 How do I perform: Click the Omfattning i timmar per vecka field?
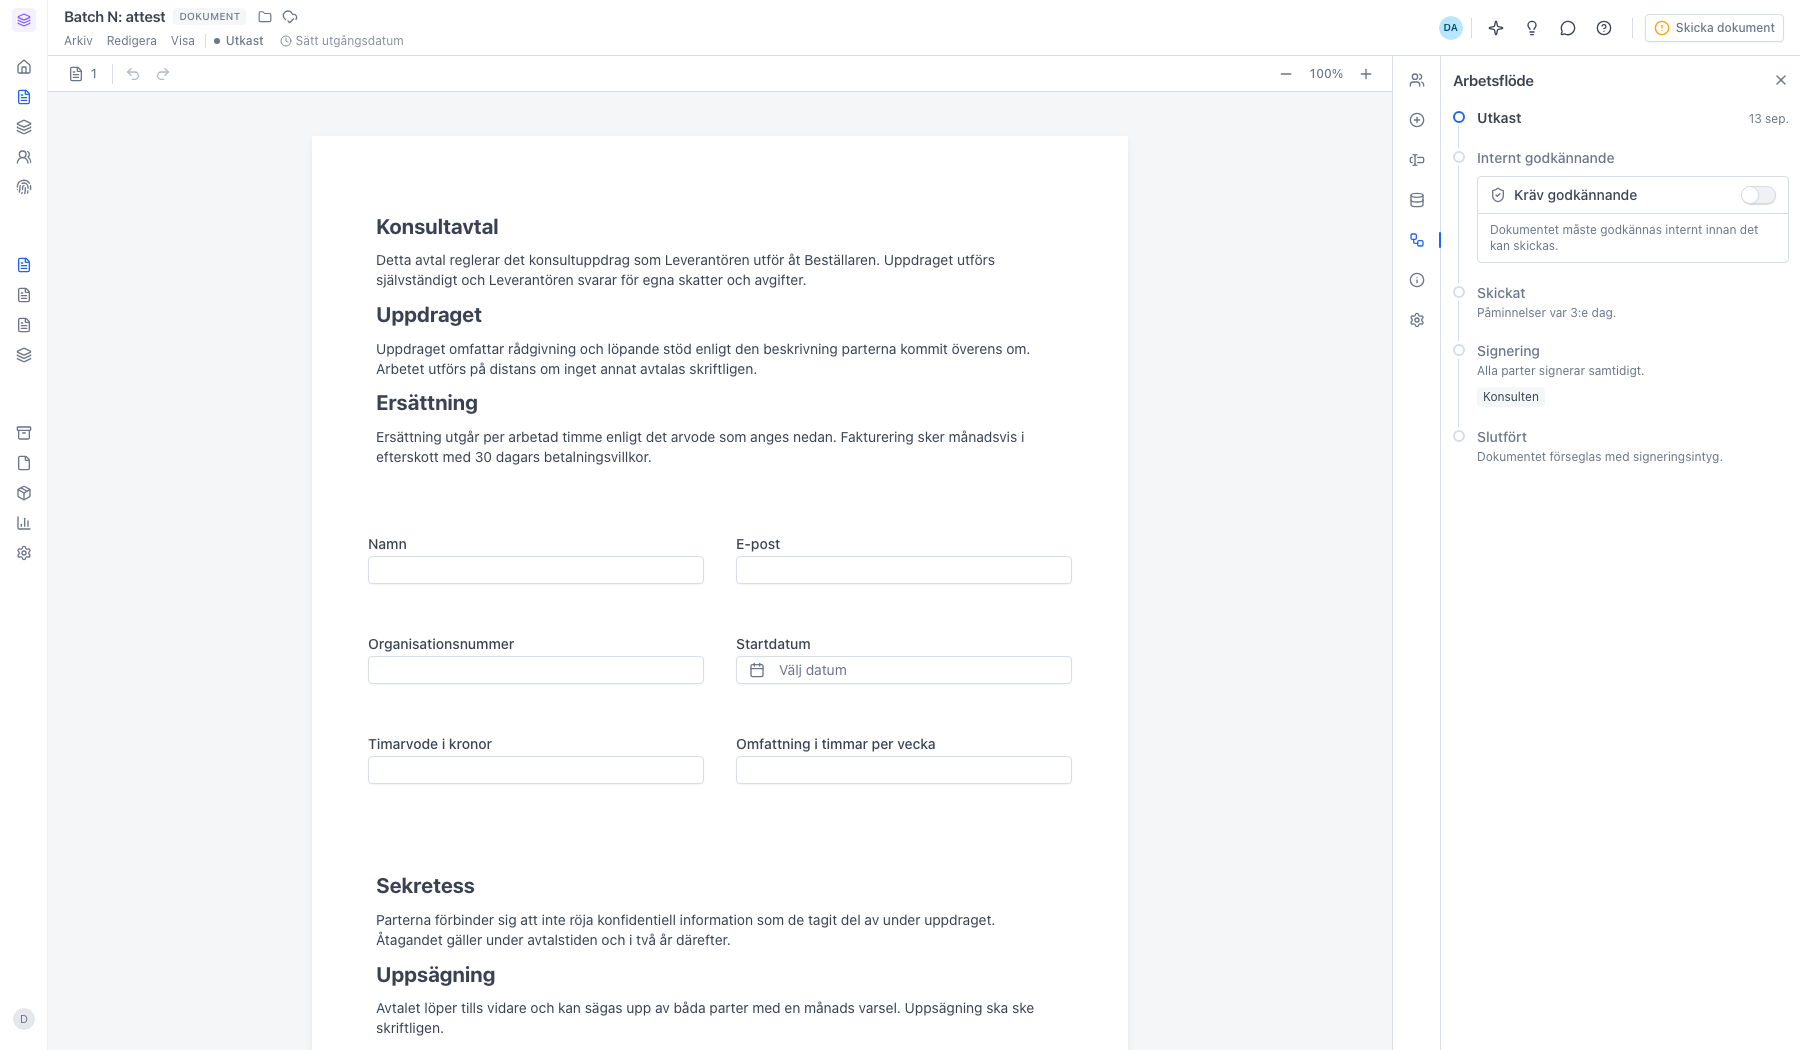click(904, 770)
